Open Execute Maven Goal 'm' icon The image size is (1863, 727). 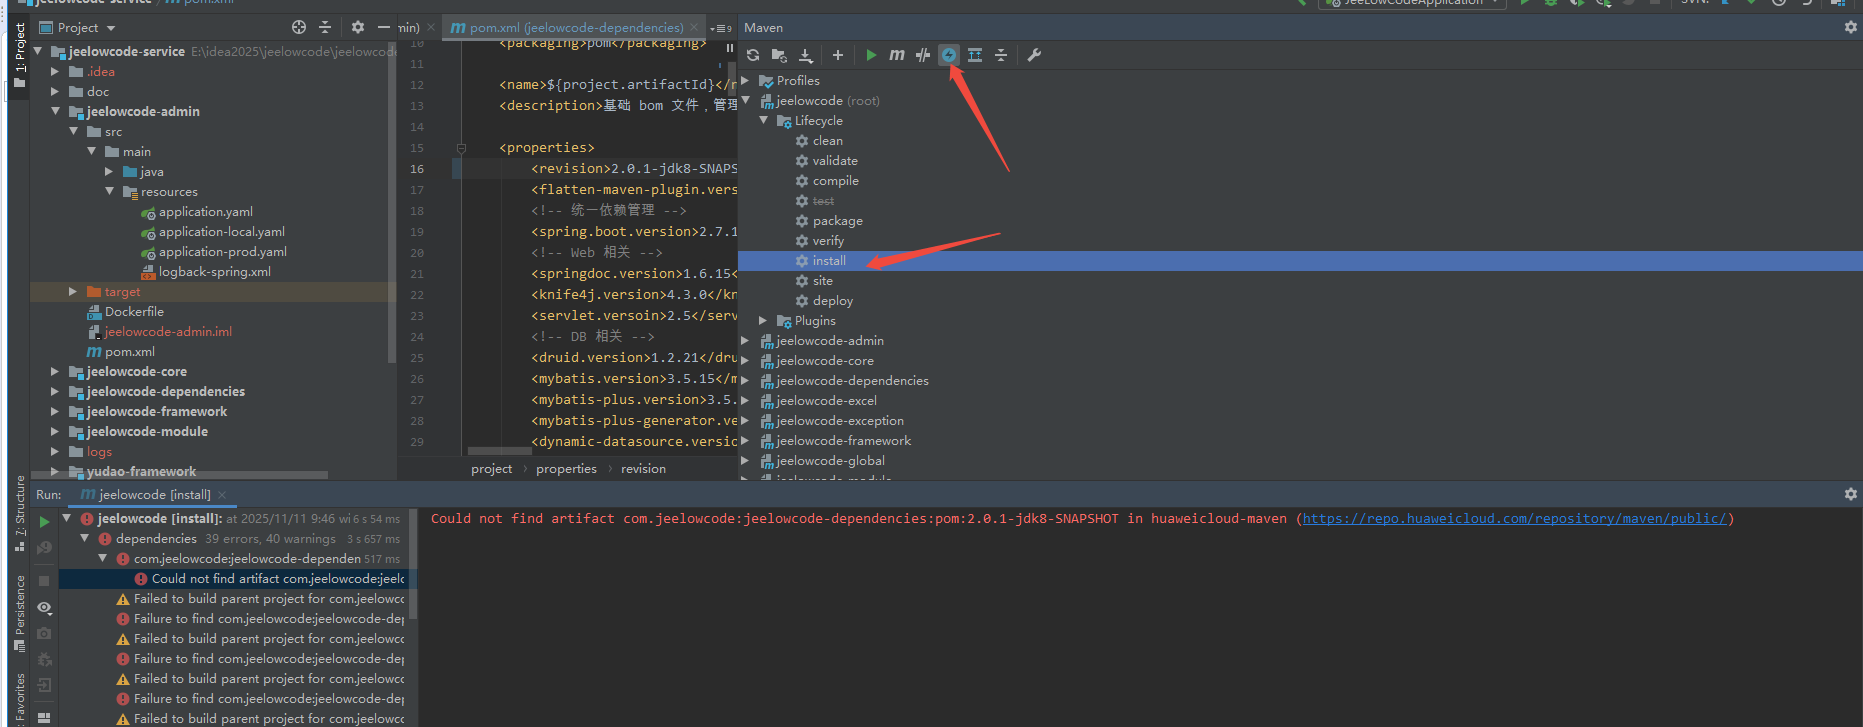(897, 55)
